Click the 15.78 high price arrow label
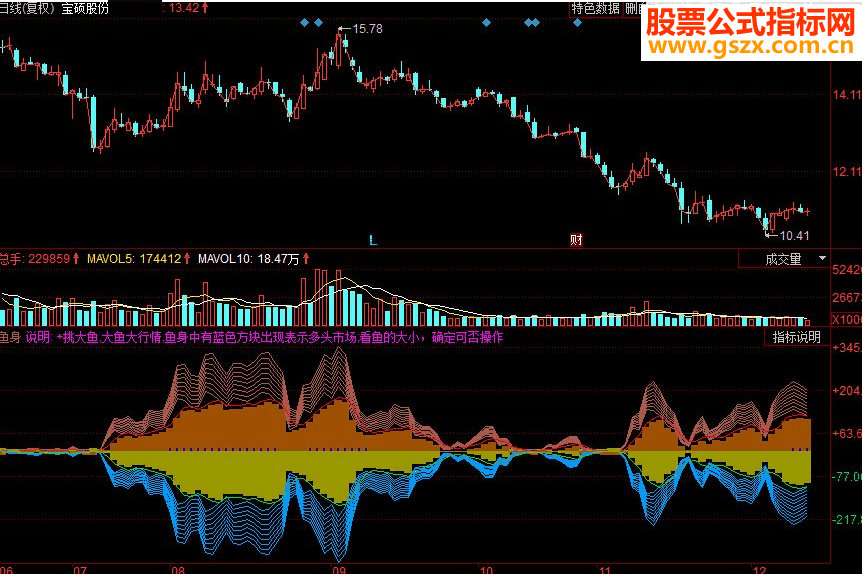The image size is (868, 578). pyautogui.click(x=360, y=29)
